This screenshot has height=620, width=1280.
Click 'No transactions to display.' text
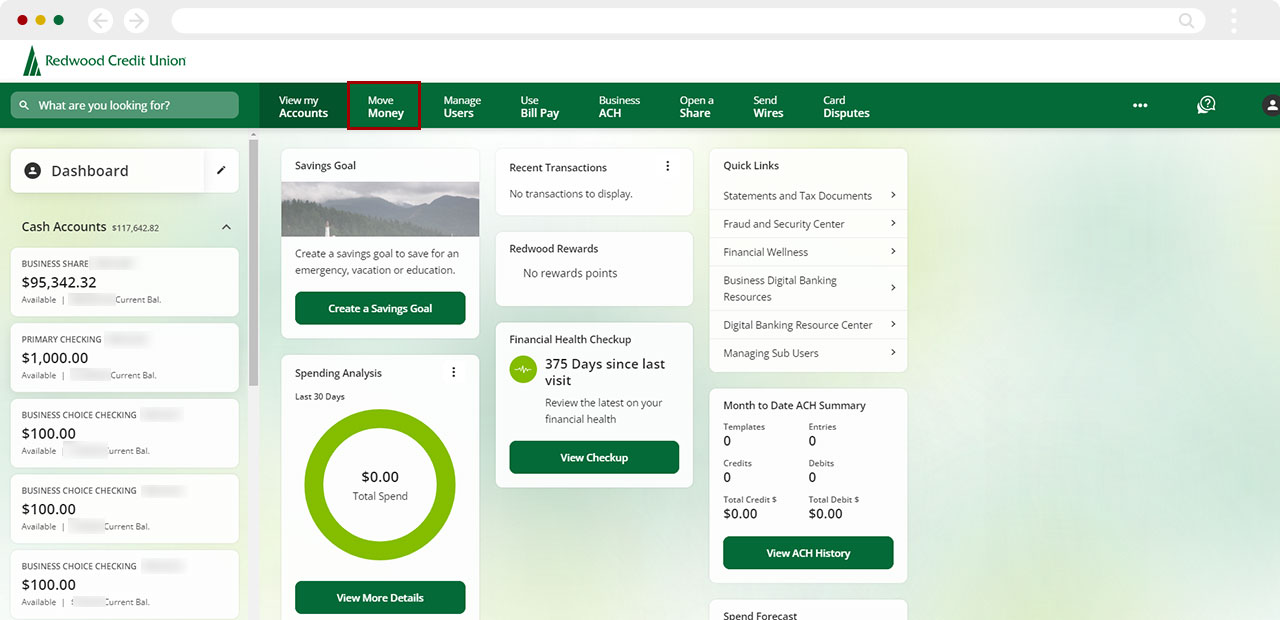coord(571,194)
